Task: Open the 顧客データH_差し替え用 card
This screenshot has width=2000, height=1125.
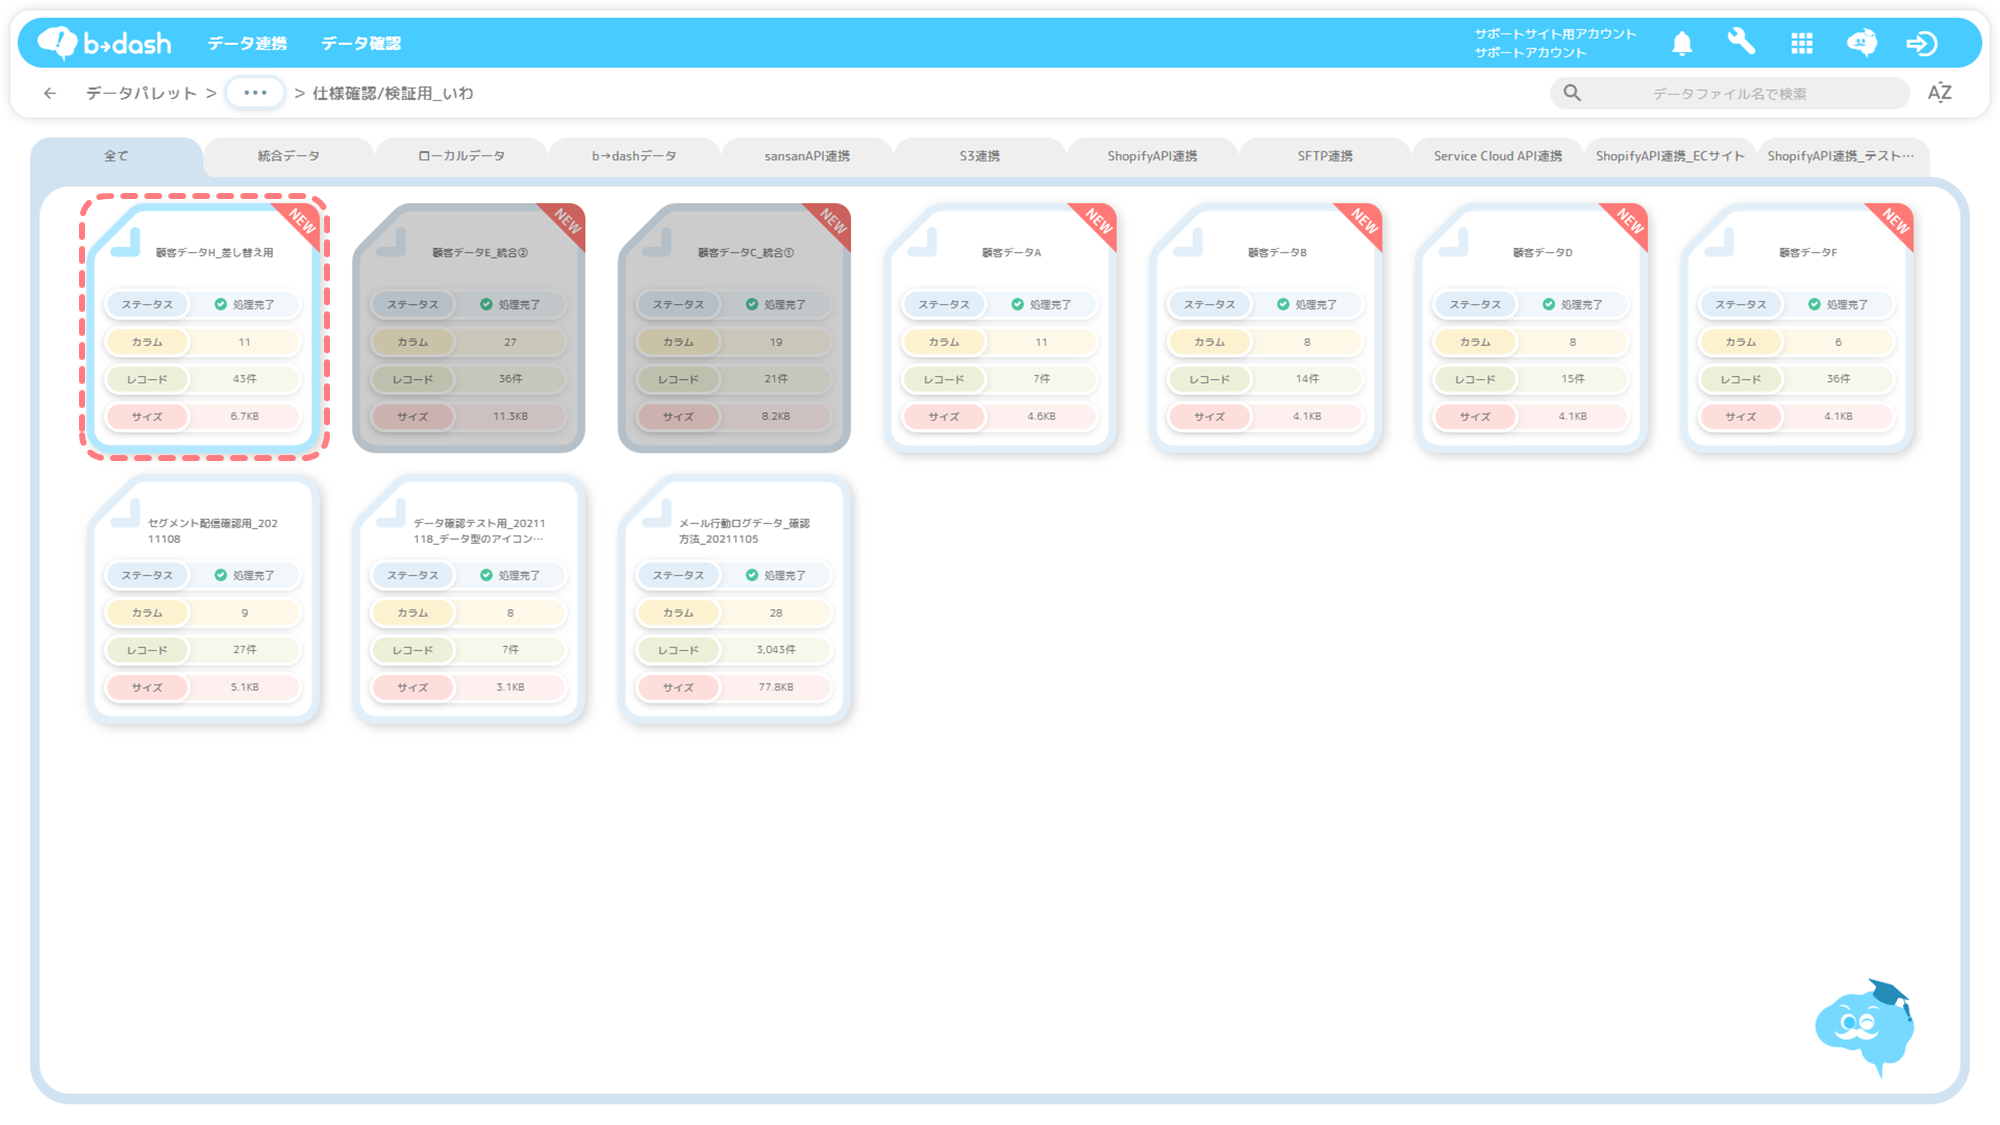Action: point(204,327)
